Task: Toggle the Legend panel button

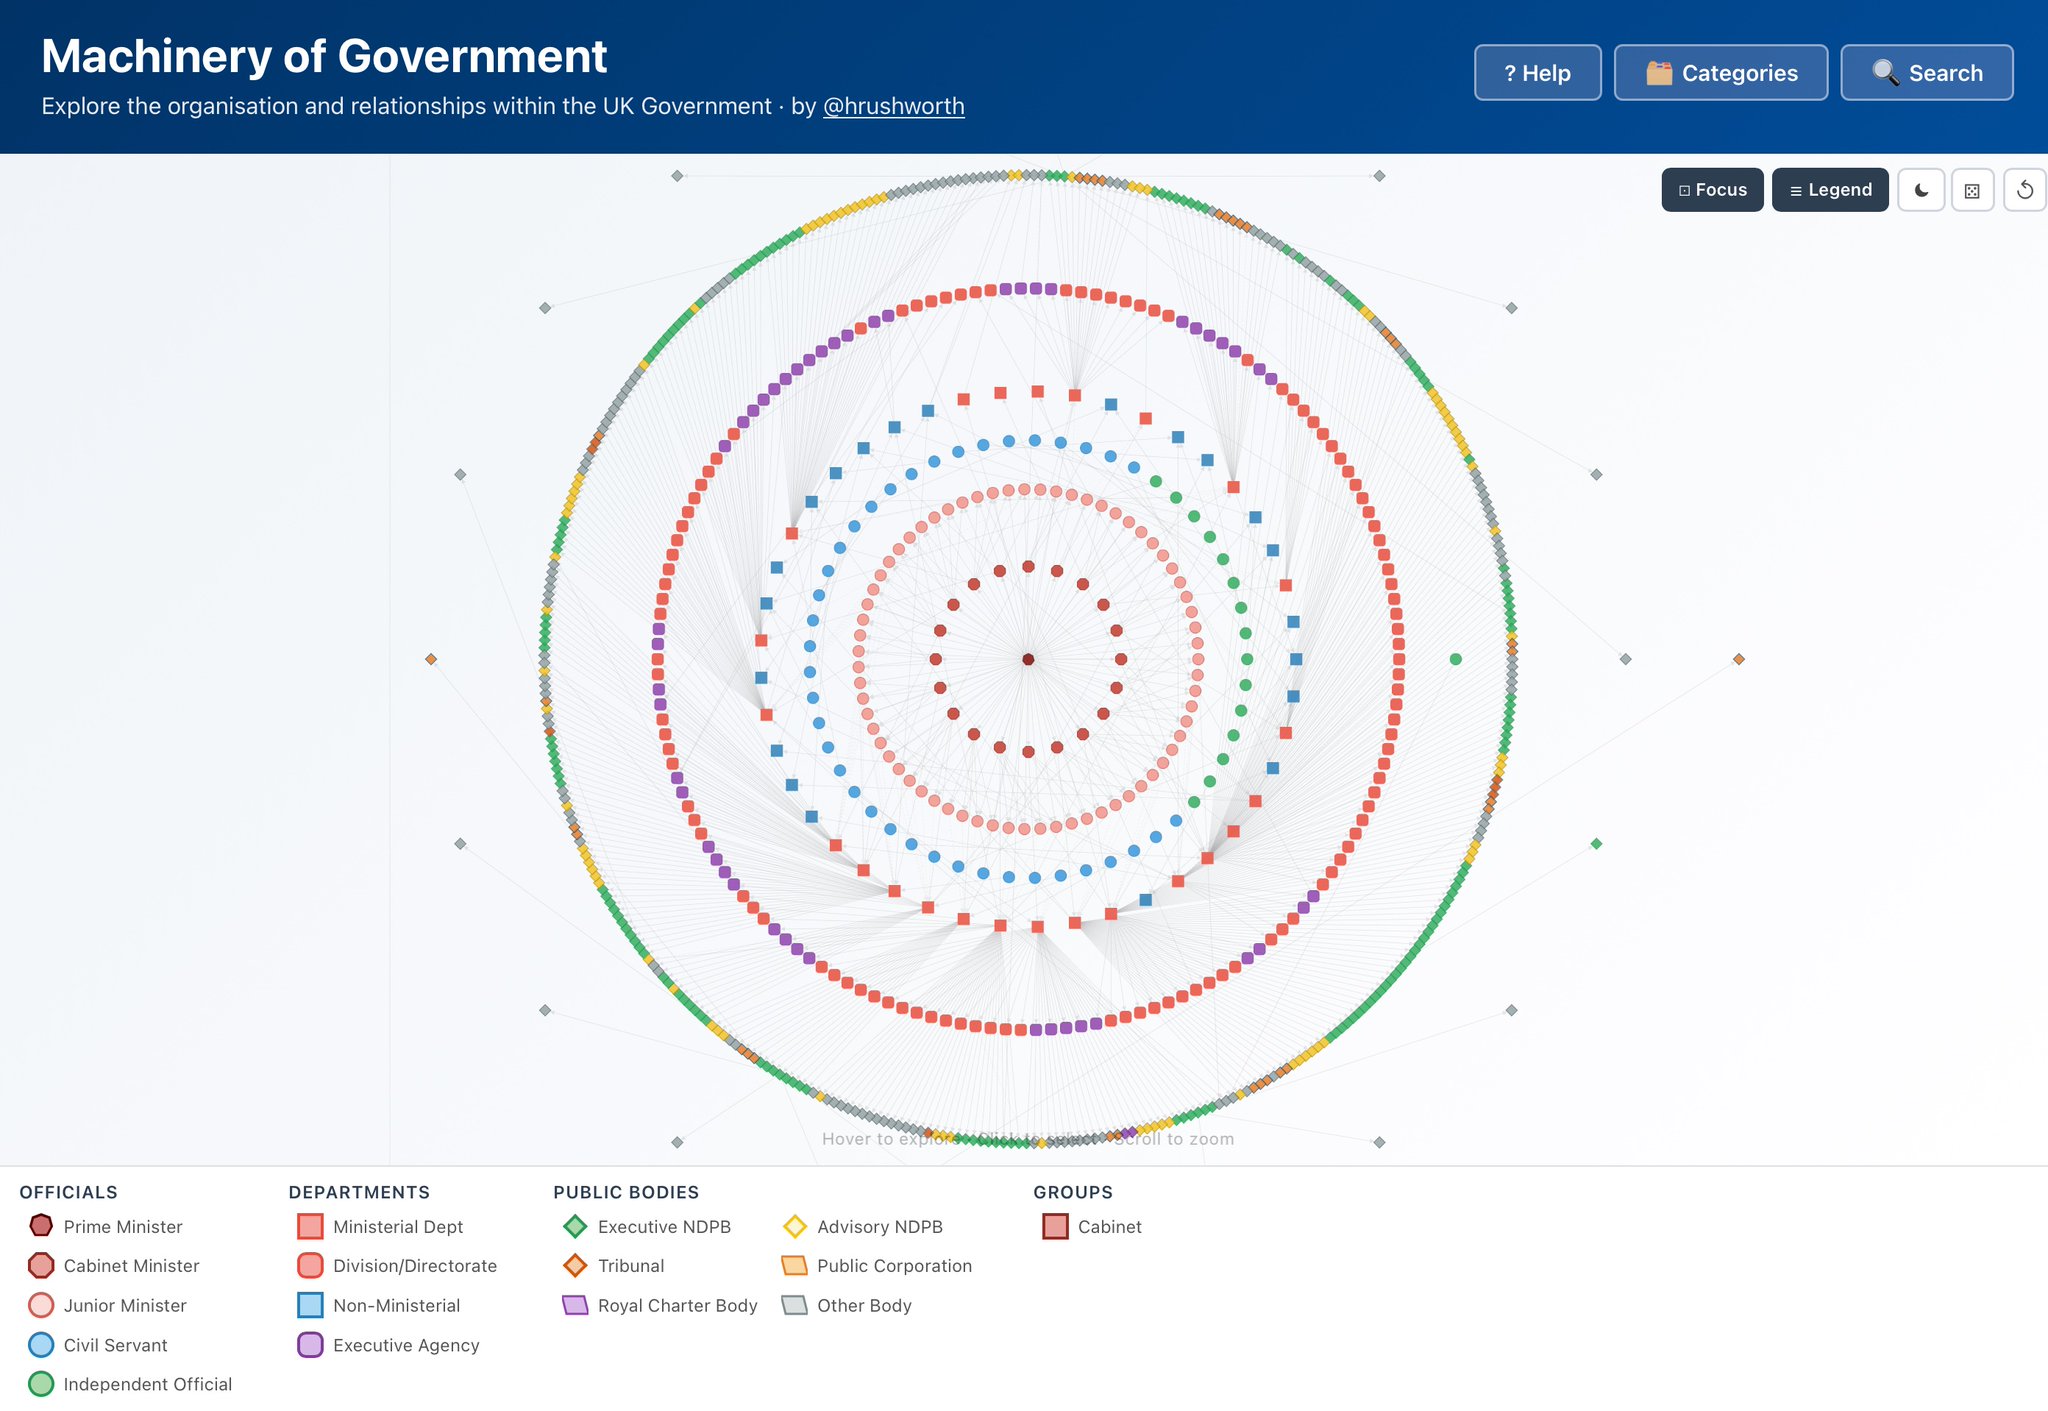Action: click(x=1830, y=190)
